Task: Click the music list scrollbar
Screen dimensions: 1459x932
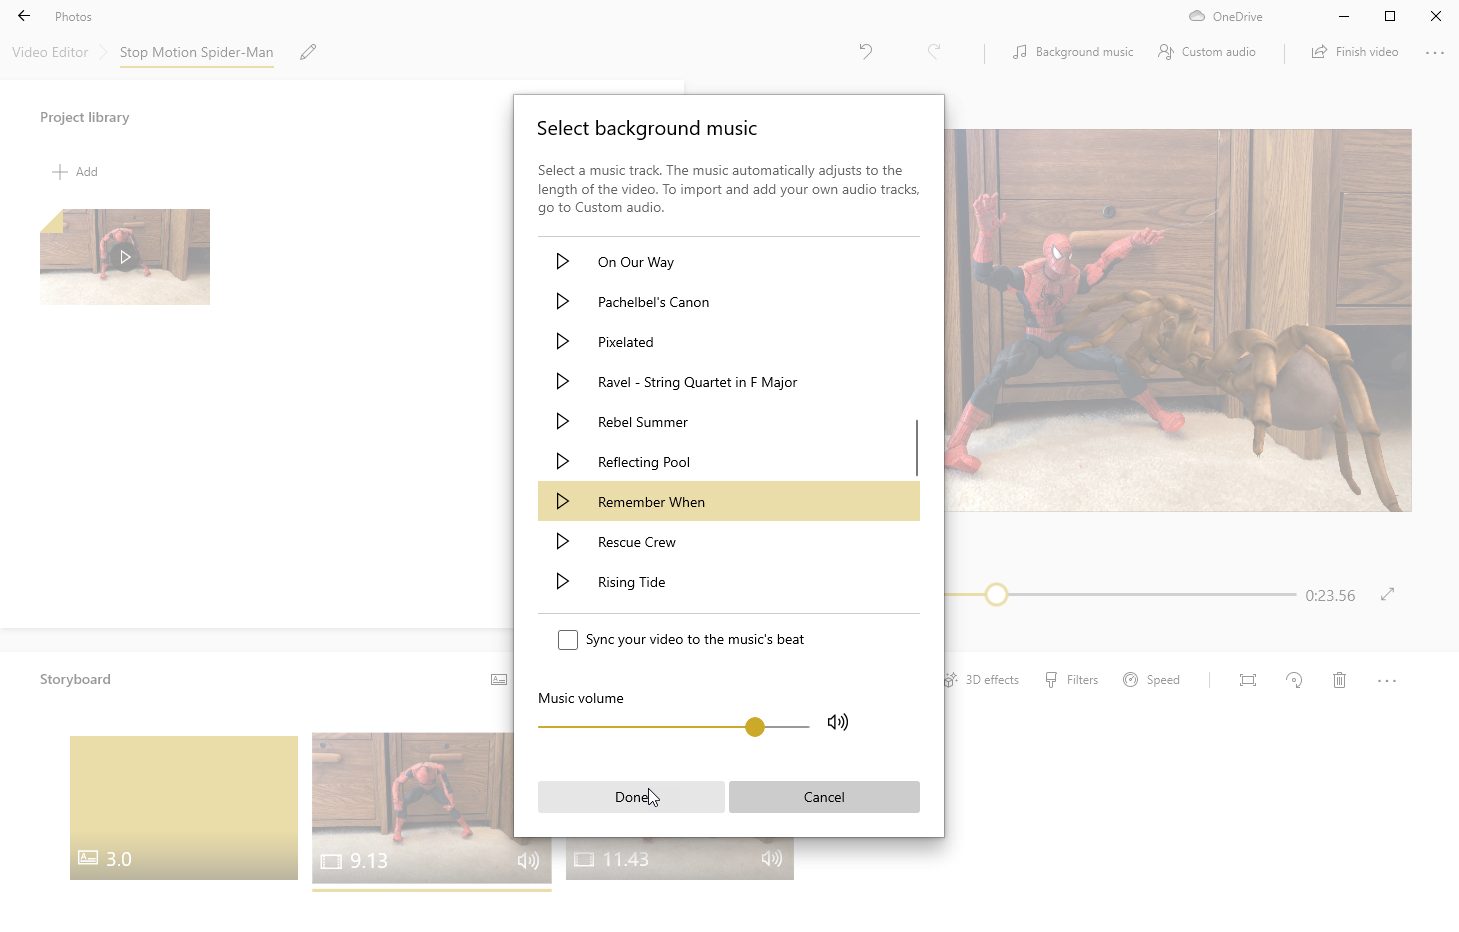Action: point(916,447)
